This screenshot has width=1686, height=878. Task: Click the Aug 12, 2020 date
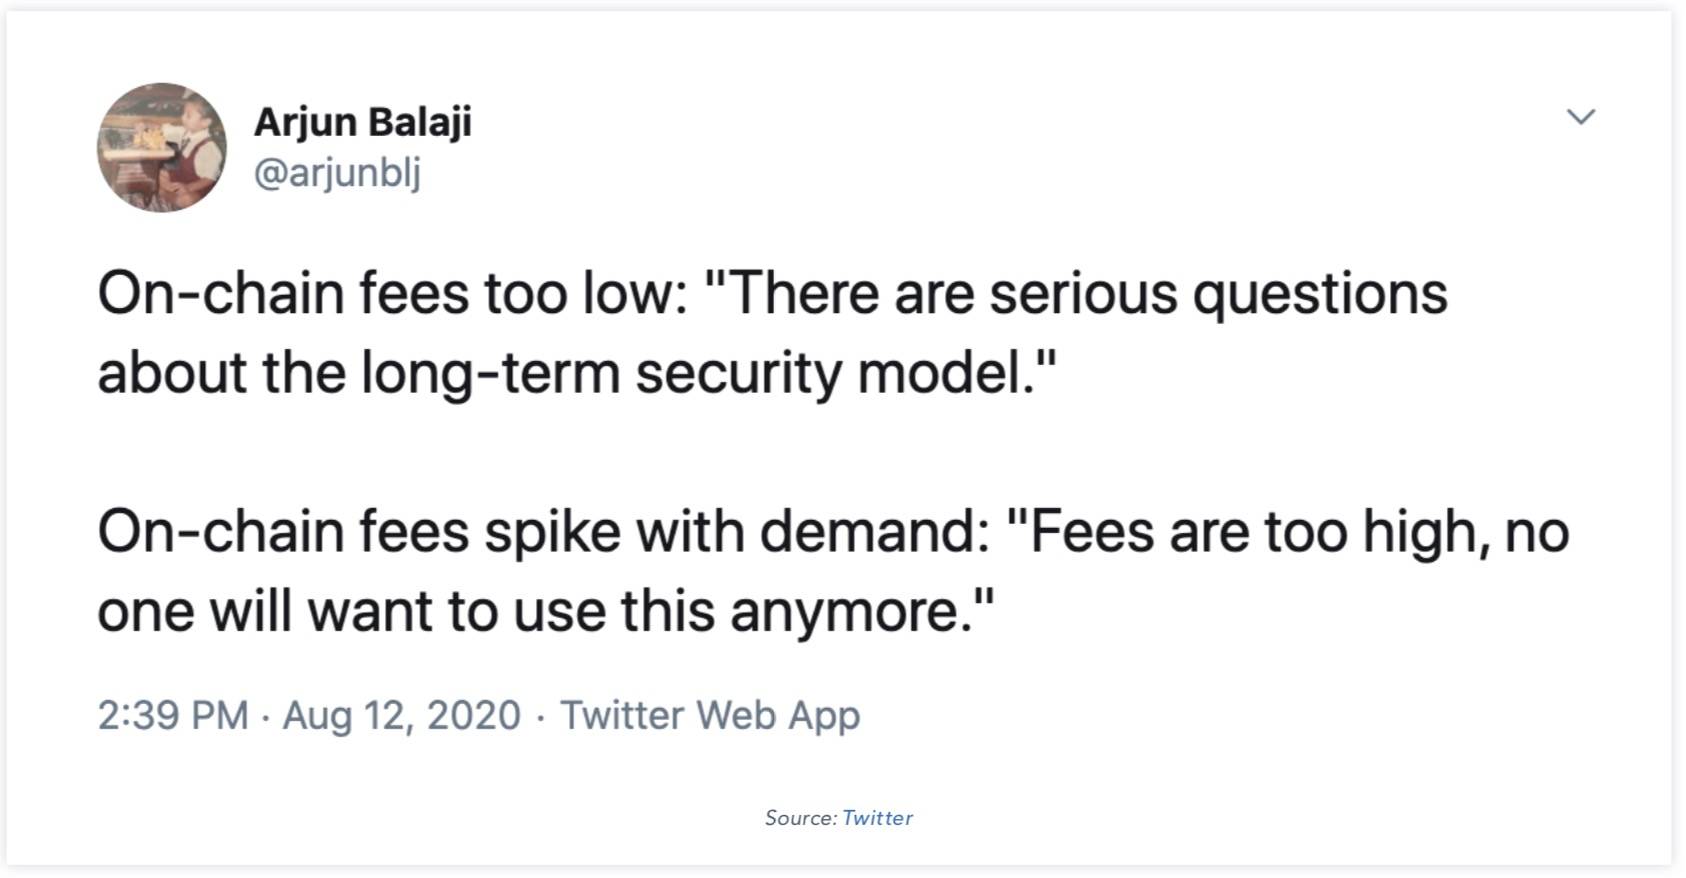401,715
